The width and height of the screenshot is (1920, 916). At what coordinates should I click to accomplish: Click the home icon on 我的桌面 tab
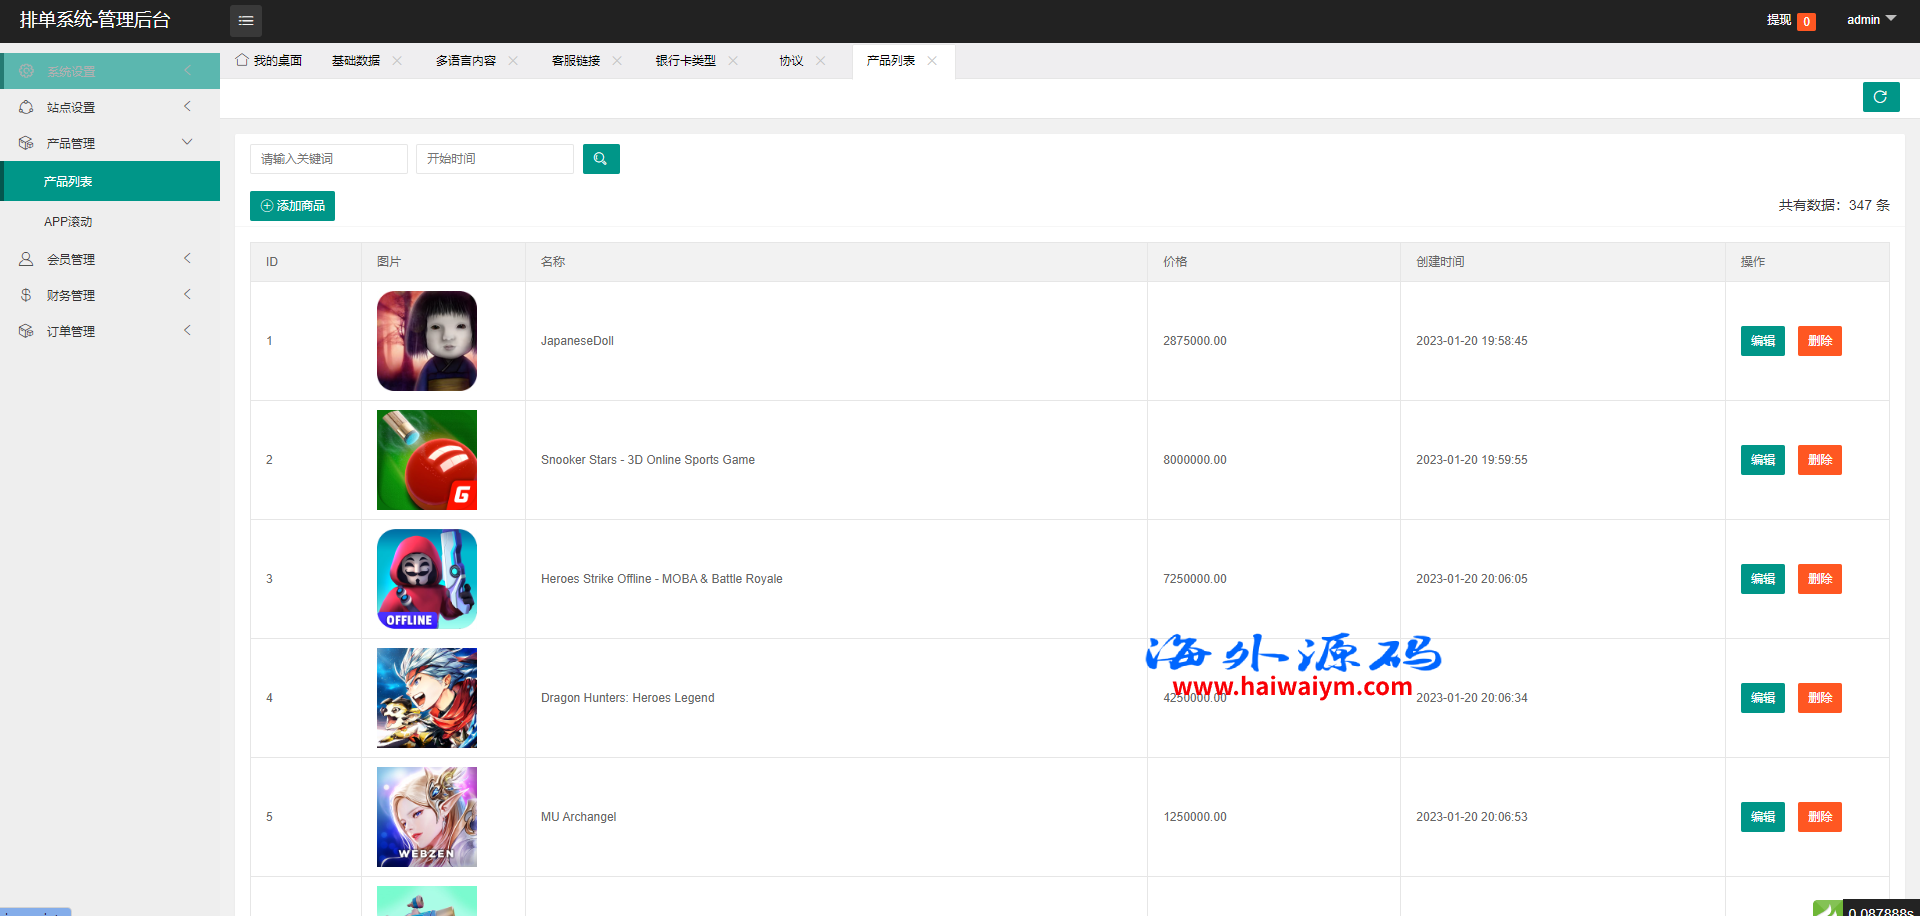(x=242, y=60)
